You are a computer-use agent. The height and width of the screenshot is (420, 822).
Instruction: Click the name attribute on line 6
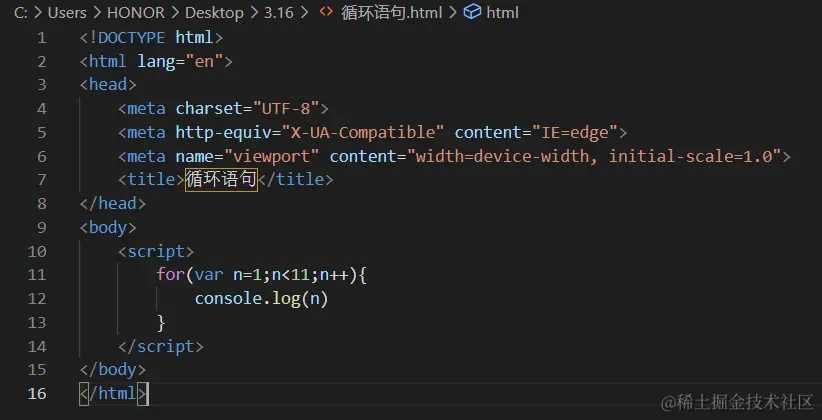click(194, 156)
